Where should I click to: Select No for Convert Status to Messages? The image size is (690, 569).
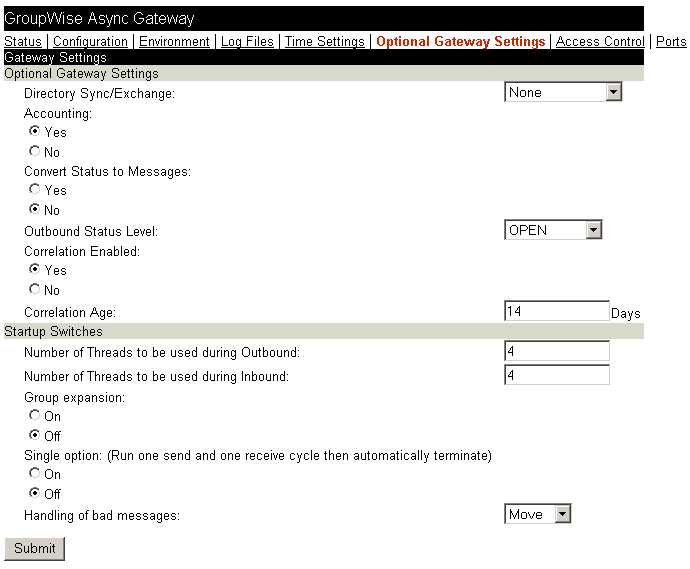click(34, 209)
